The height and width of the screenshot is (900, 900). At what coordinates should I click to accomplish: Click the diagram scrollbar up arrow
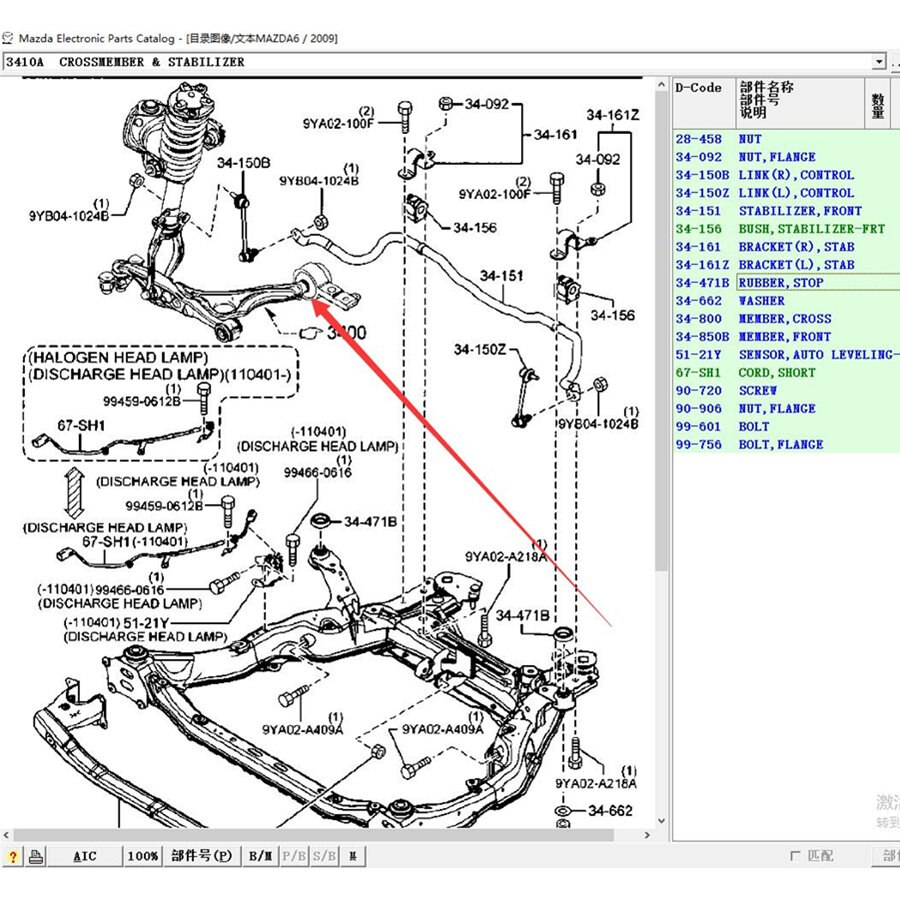[660, 87]
